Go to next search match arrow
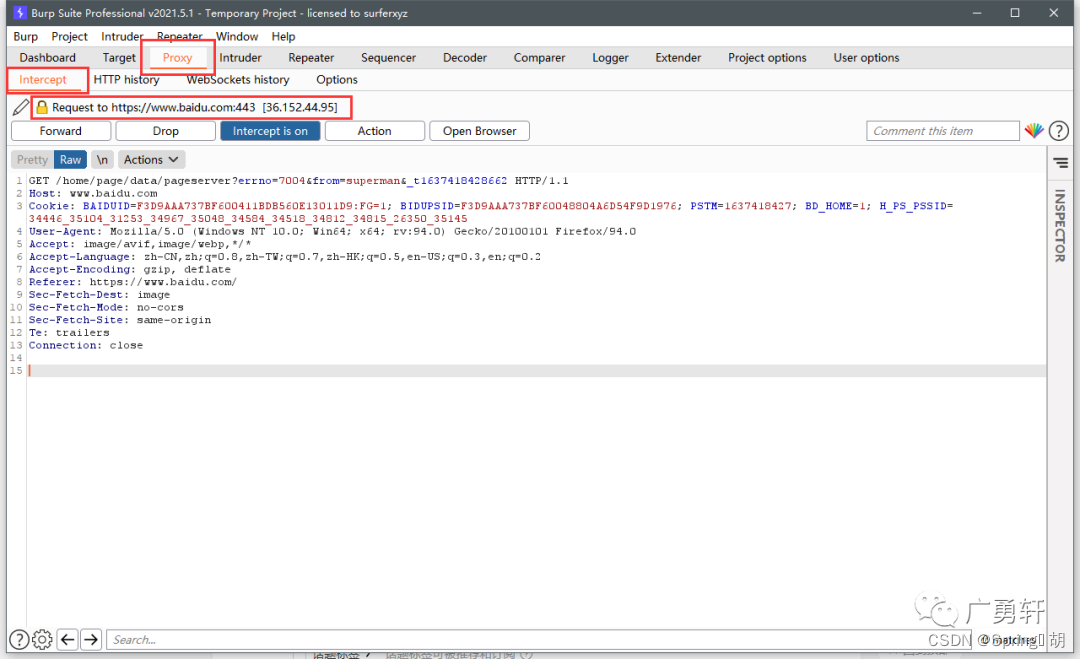The width and height of the screenshot is (1080, 659). [91, 640]
